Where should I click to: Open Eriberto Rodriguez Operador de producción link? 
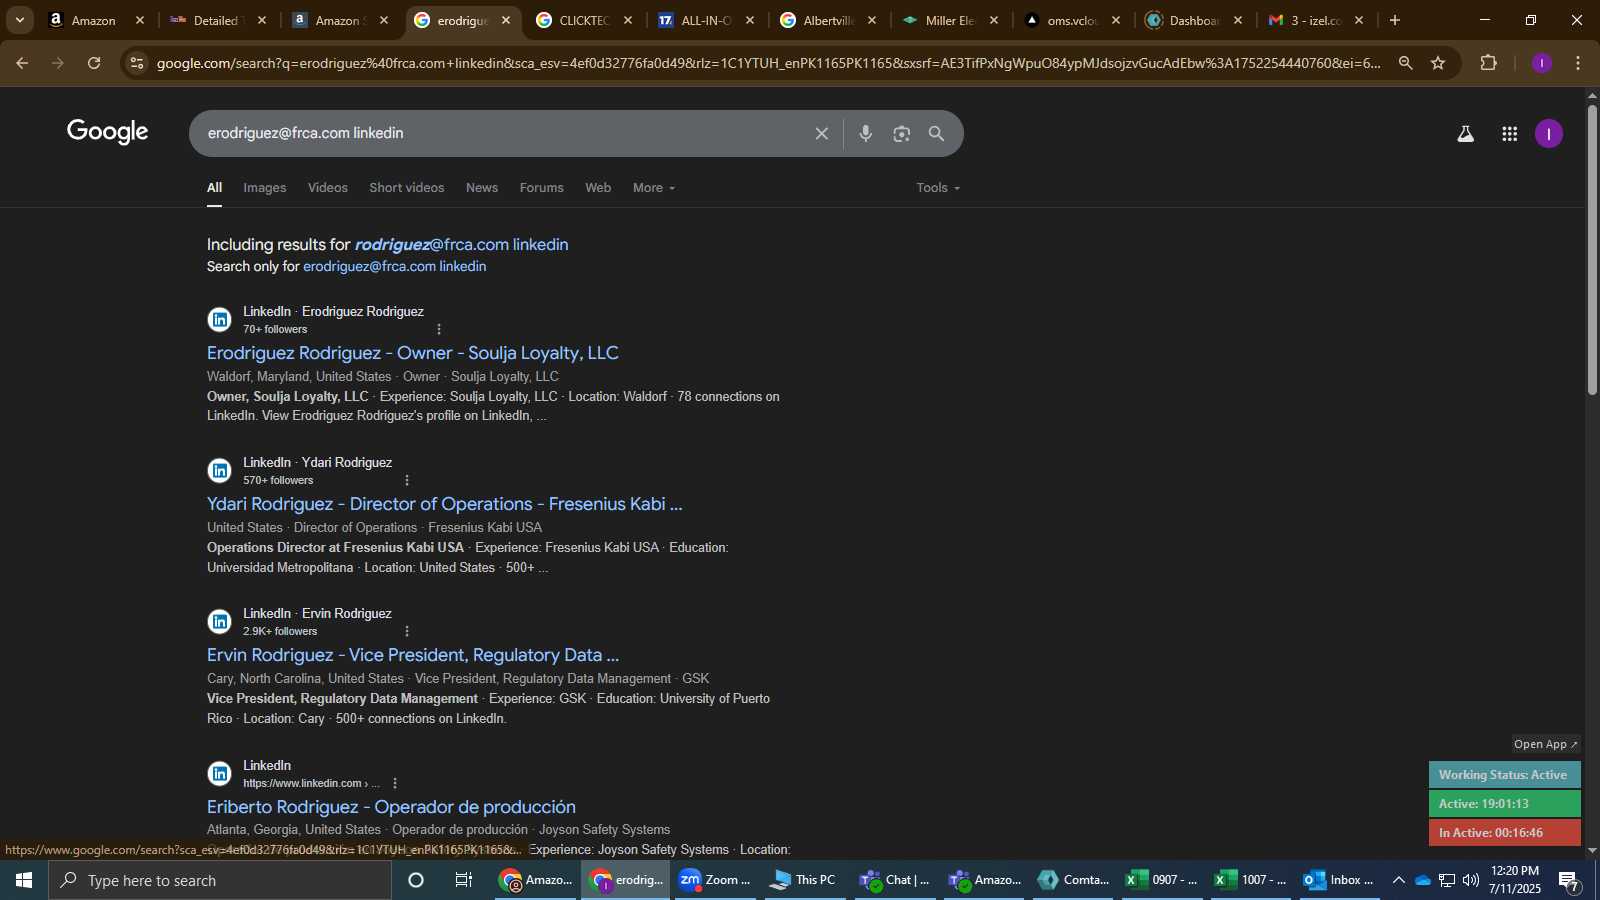[391, 807]
